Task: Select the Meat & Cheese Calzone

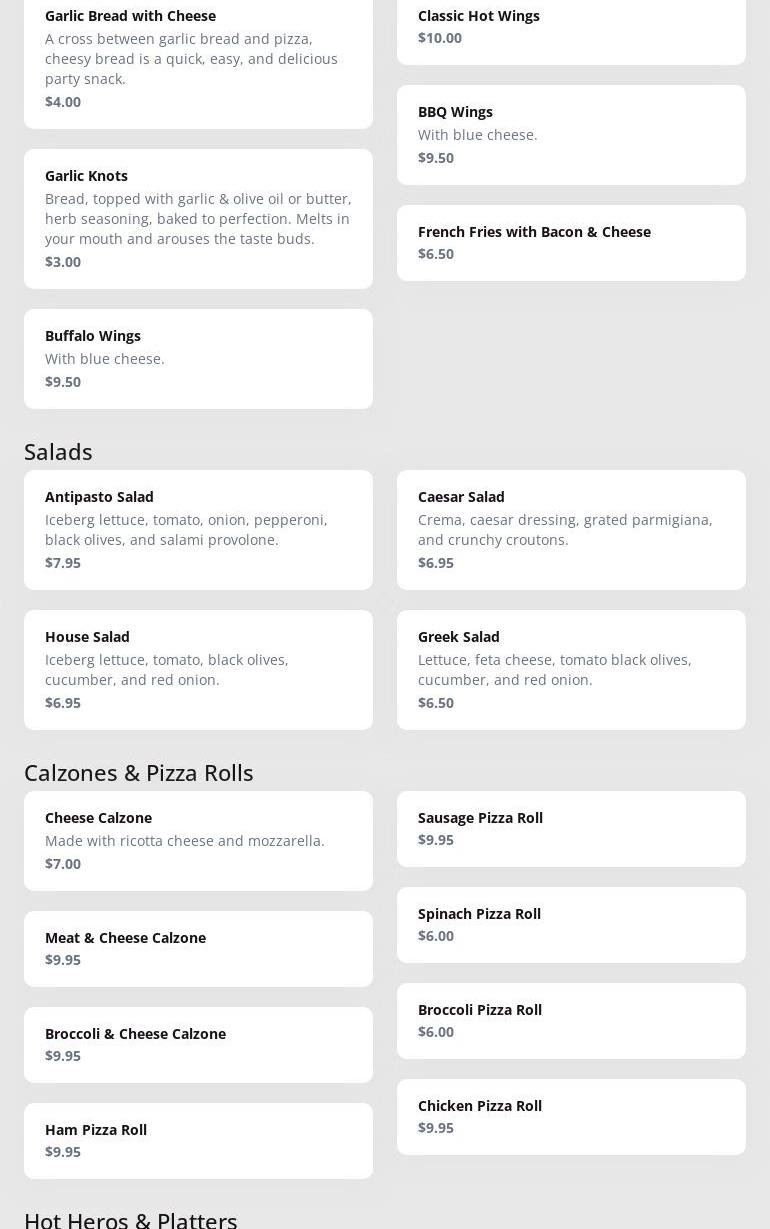Action: (198, 948)
